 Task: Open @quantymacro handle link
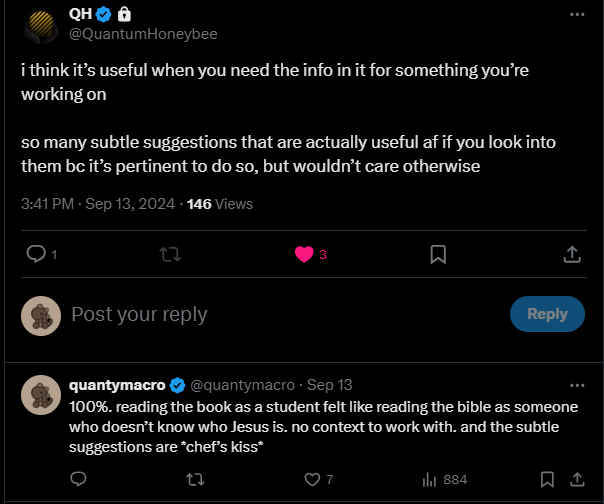(243, 385)
